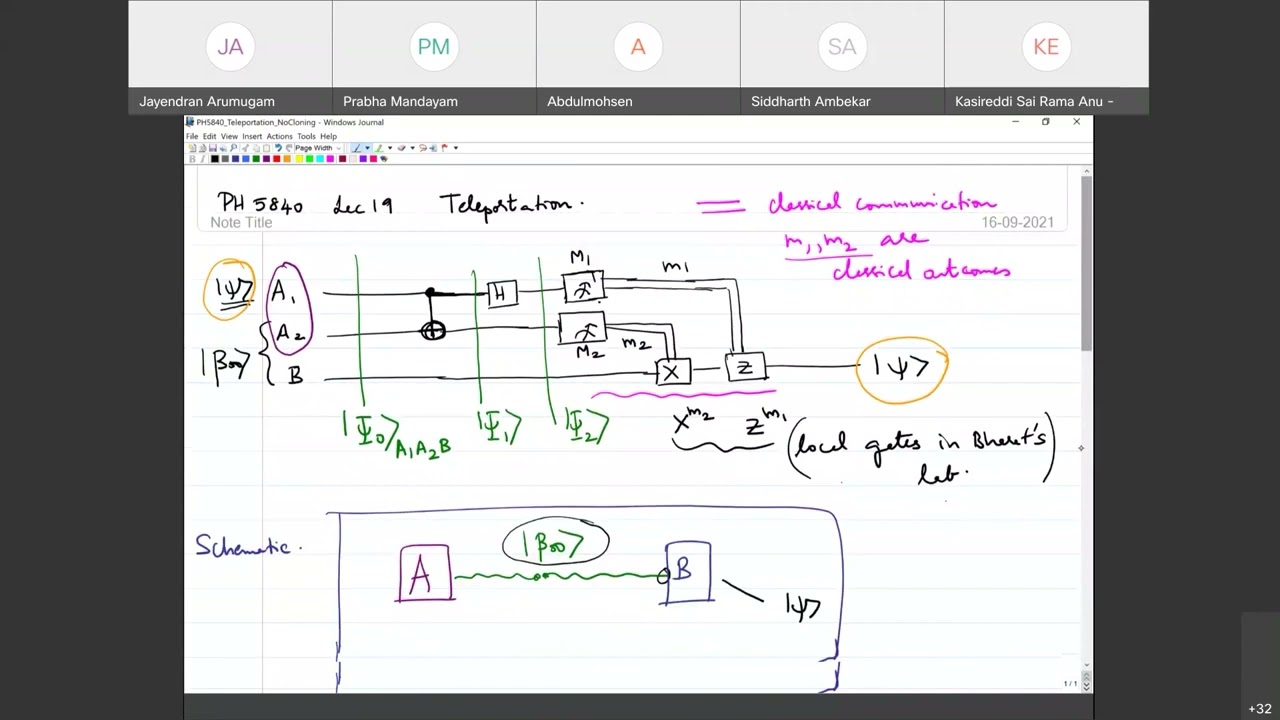1280x720 pixels.
Task: Click the scrollbar down arrow in Journal
Action: click(x=1087, y=664)
